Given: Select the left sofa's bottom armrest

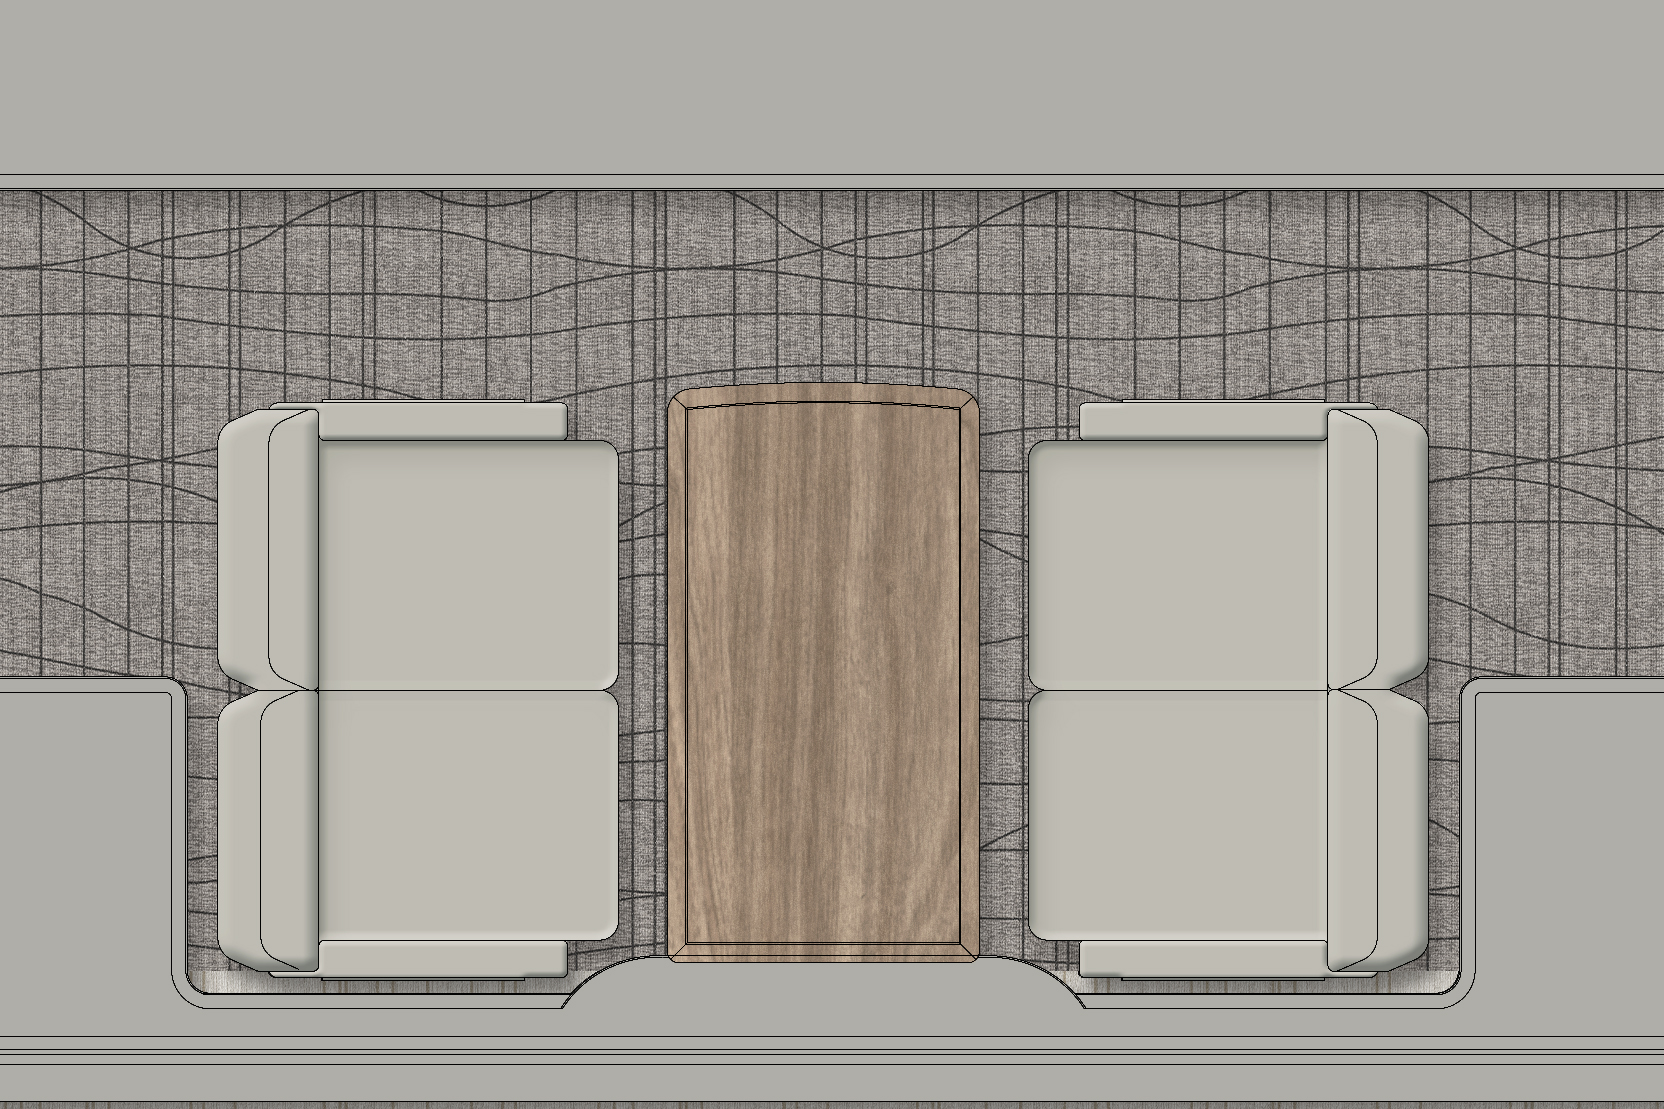Looking at the screenshot, I should coord(440,958).
